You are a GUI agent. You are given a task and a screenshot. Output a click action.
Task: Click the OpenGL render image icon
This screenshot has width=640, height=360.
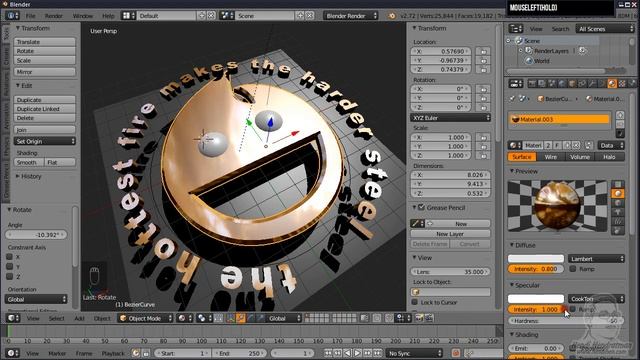[x=419, y=318]
